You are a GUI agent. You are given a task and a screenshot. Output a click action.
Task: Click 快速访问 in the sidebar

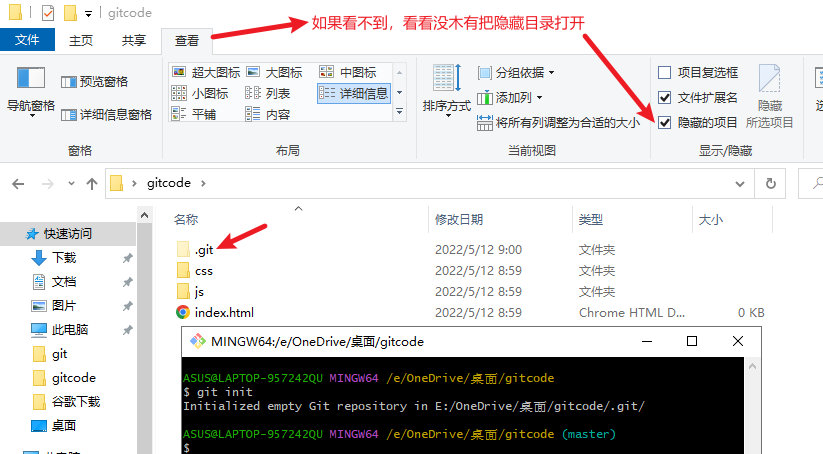click(67, 234)
